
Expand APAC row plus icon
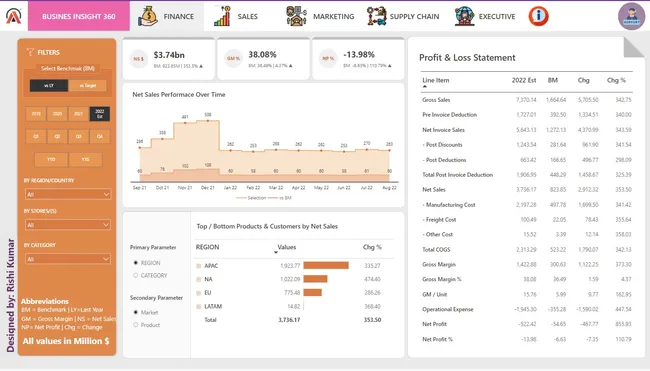pos(199,266)
